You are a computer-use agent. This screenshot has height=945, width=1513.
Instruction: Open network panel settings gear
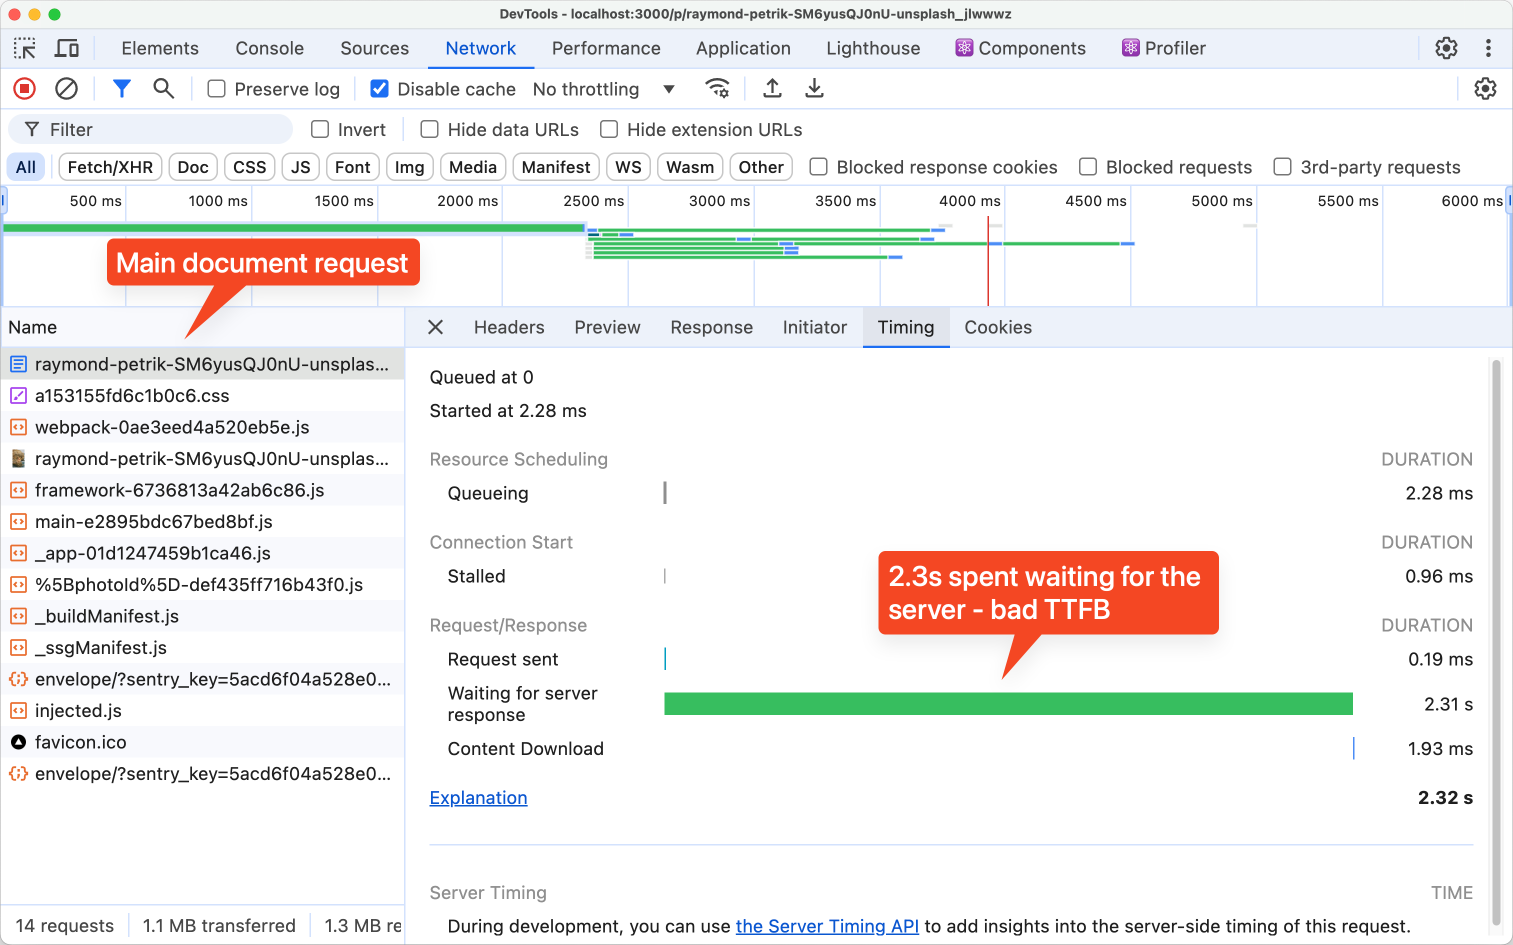(x=1485, y=89)
